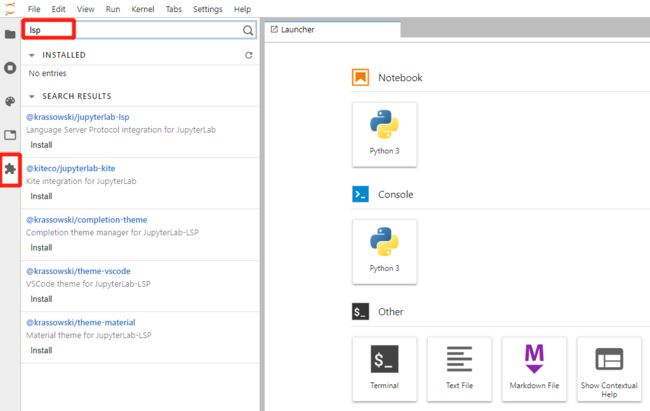This screenshot has width=650, height=411.
Task: Open the Extension Manager puzzle icon
Action: [10, 169]
